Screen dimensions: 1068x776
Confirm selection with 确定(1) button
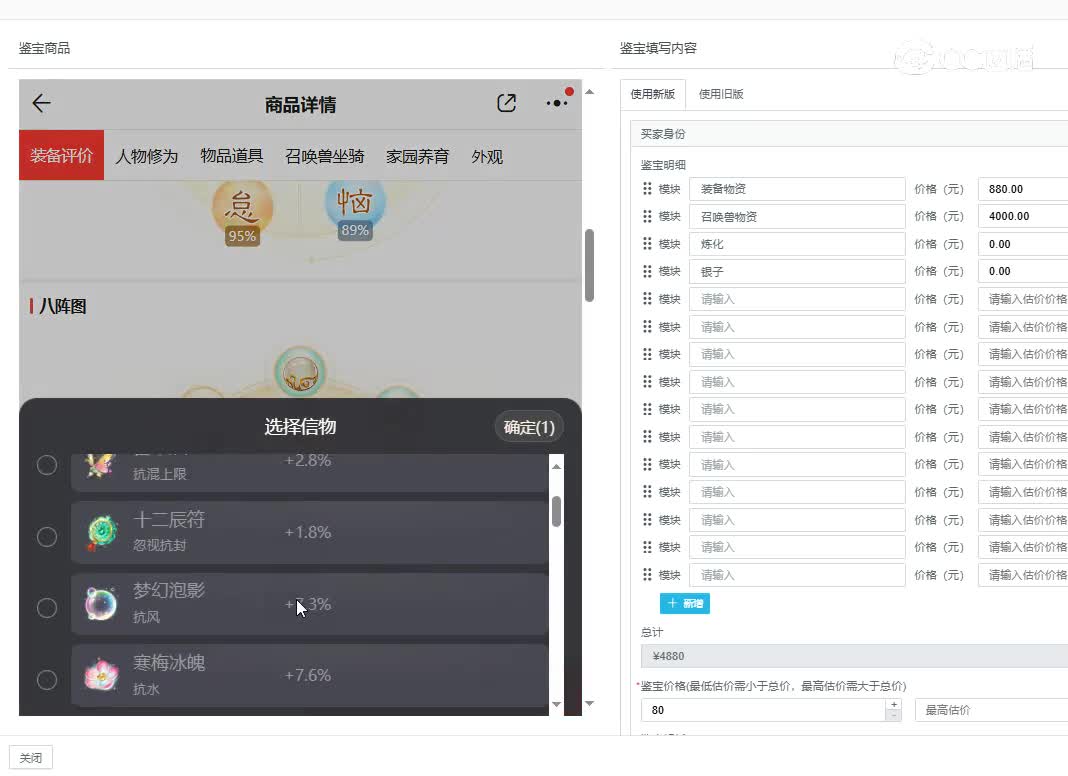[529, 427]
